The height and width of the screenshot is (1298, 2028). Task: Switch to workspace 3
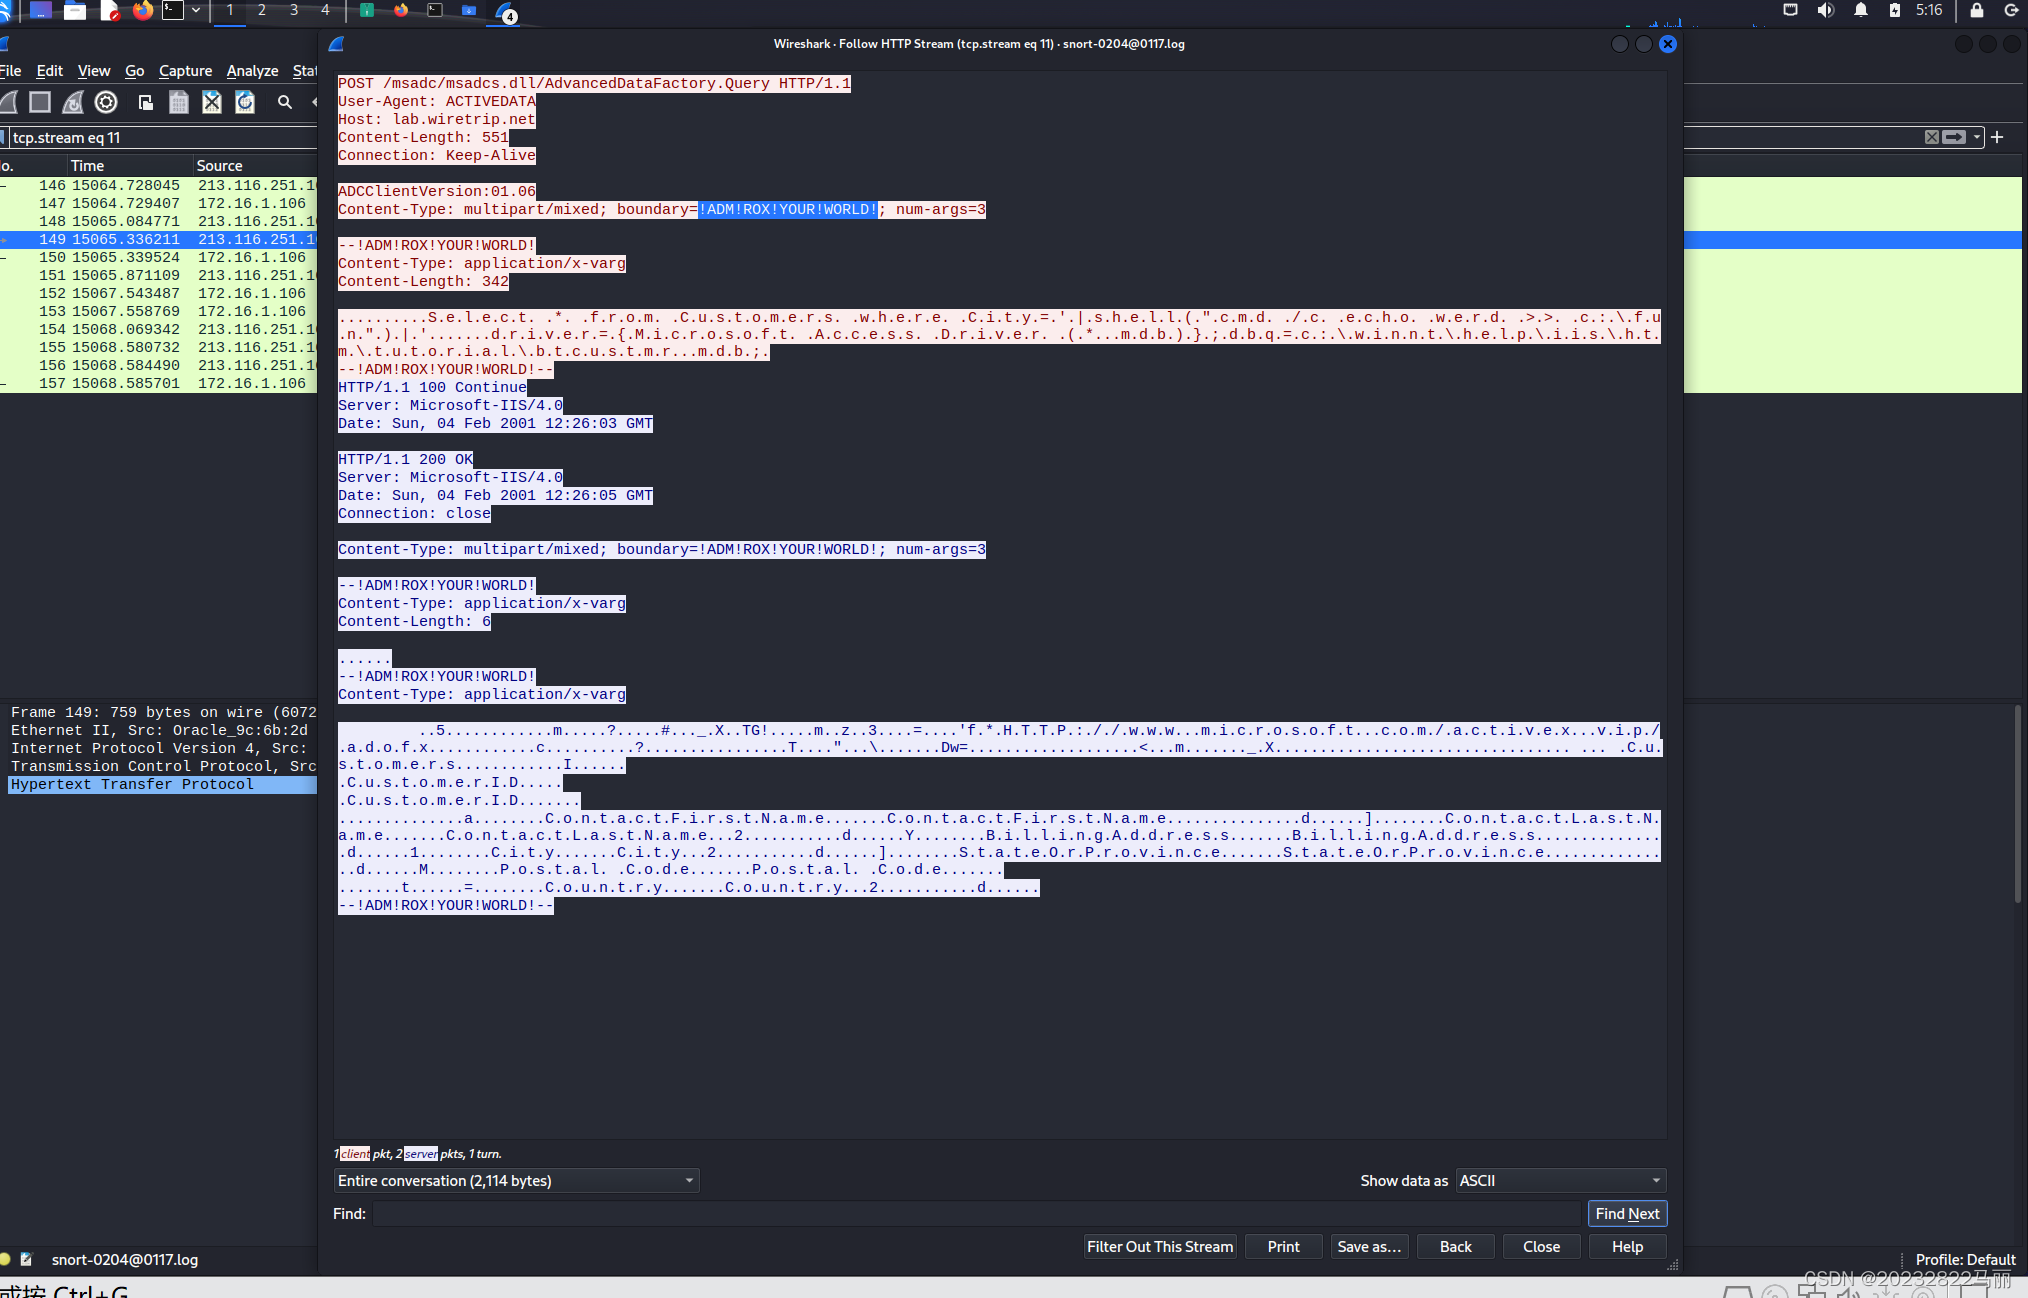point(294,10)
